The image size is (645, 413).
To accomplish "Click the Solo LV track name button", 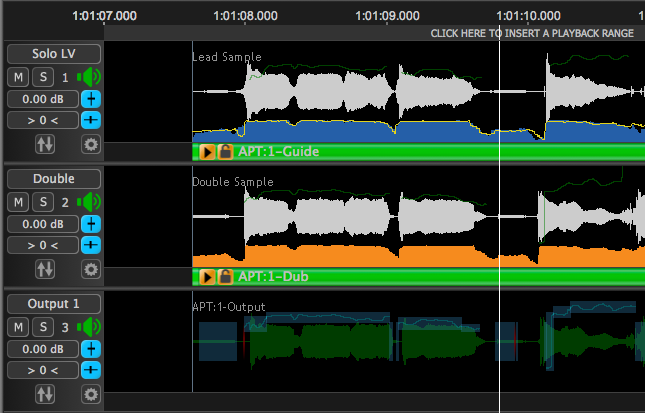I will 54,54.
